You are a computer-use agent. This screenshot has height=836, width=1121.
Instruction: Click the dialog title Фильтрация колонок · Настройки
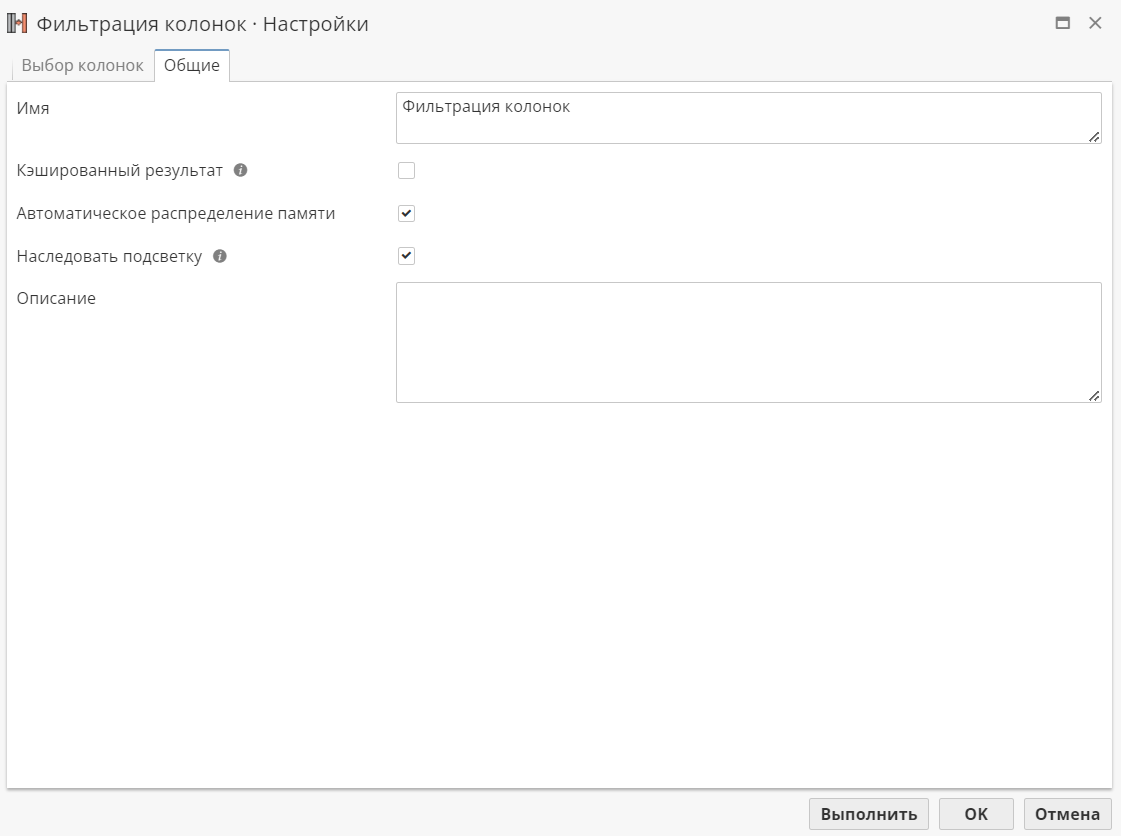click(202, 24)
